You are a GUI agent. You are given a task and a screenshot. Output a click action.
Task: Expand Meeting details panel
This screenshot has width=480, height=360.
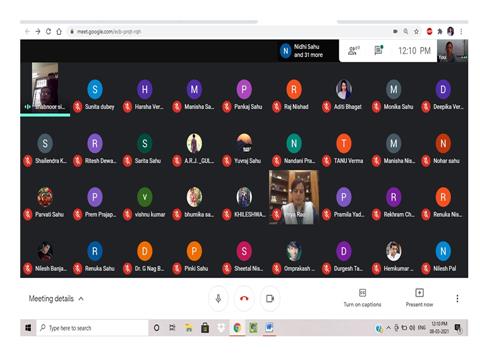(x=56, y=299)
